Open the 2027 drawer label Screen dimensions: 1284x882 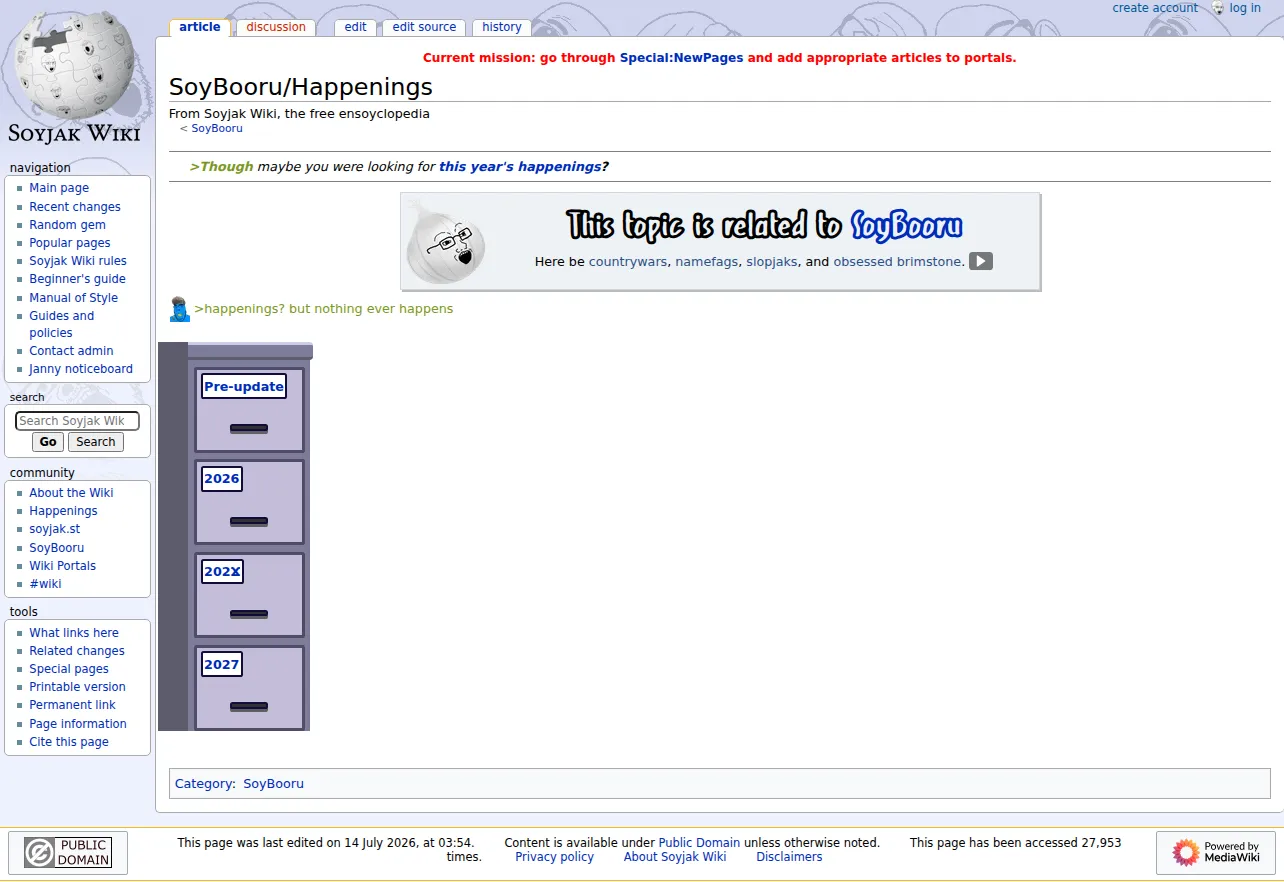[x=222, y=664]
